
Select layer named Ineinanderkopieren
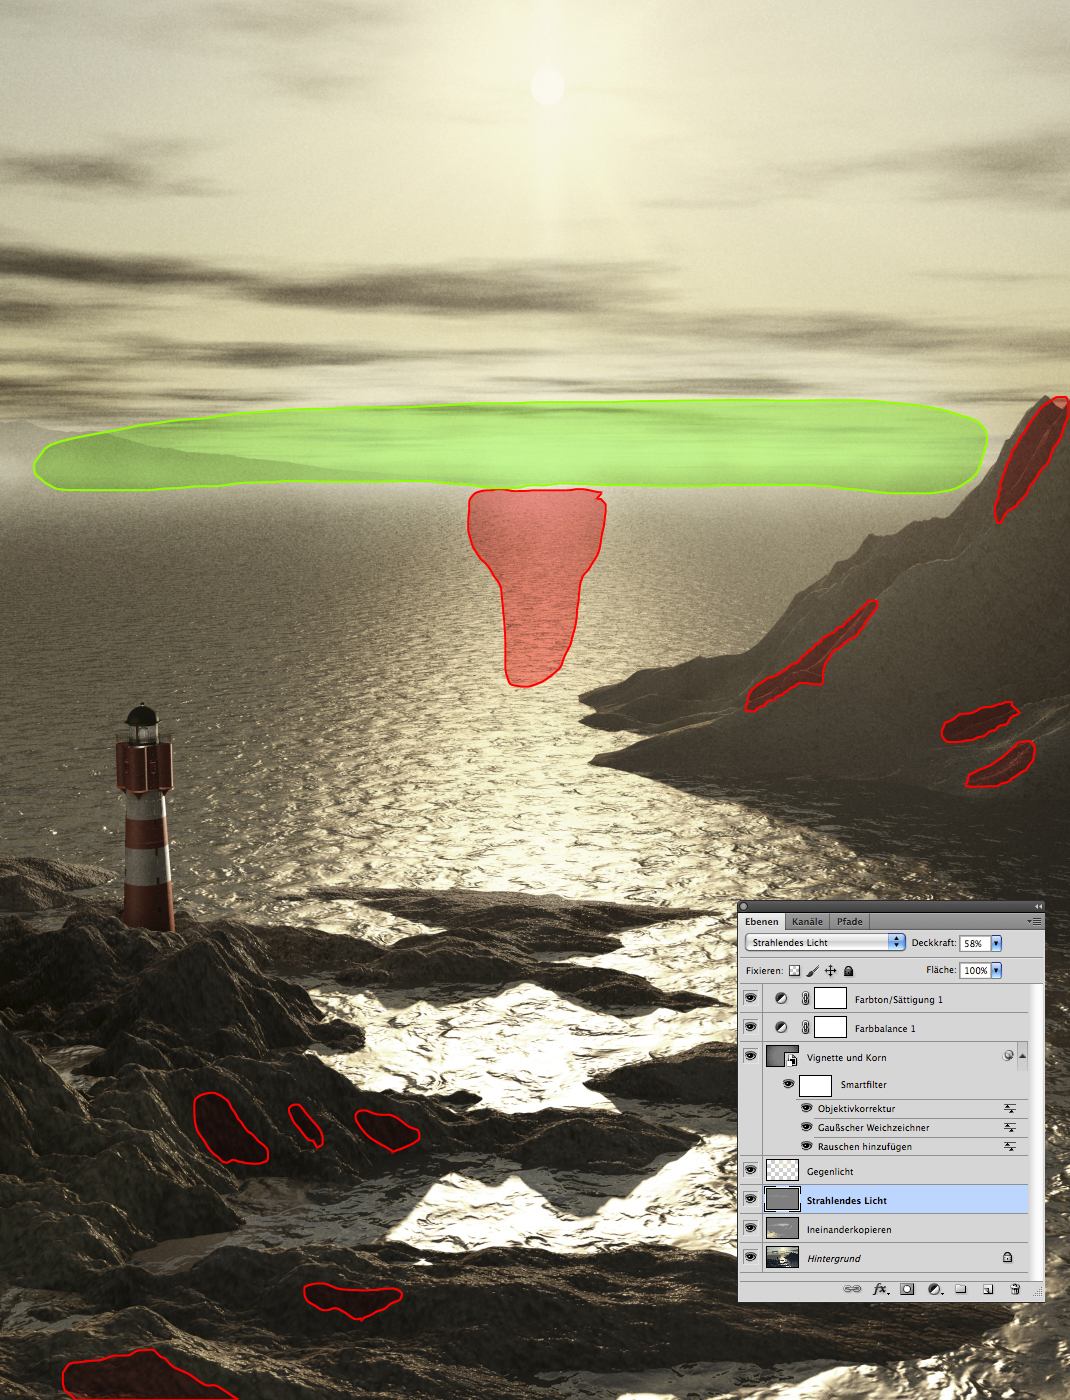[848, 1229]
